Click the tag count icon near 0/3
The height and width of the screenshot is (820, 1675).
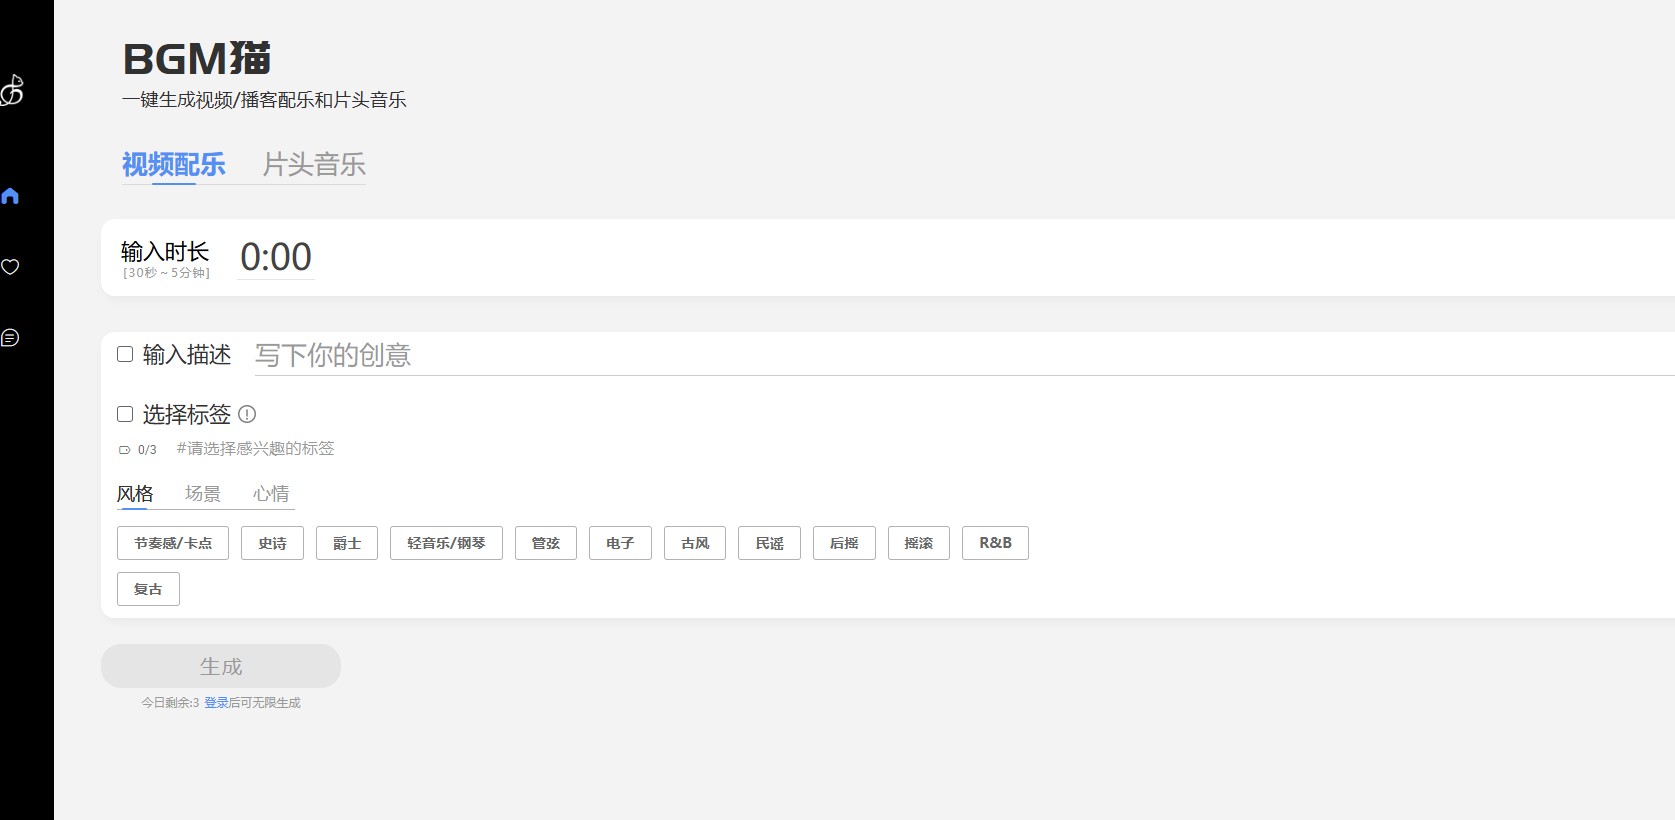coord(125,450)
